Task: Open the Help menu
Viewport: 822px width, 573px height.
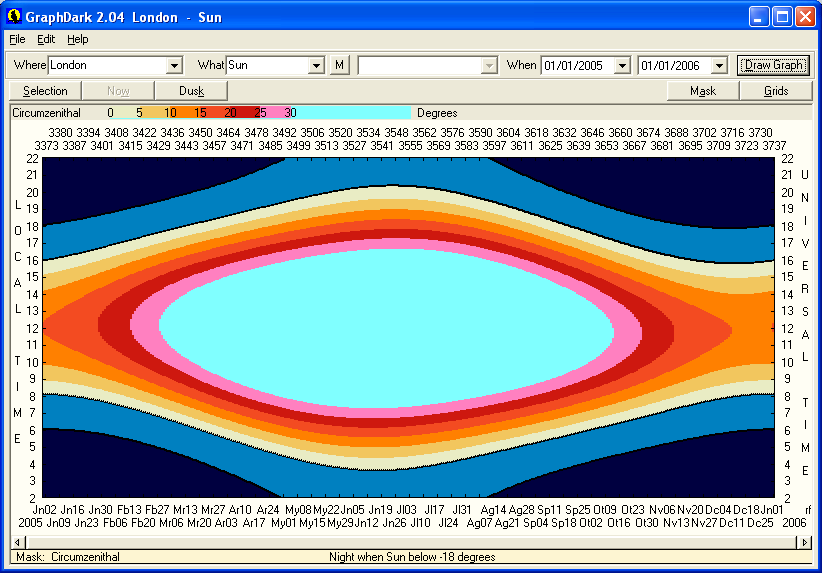Action: 78,39
